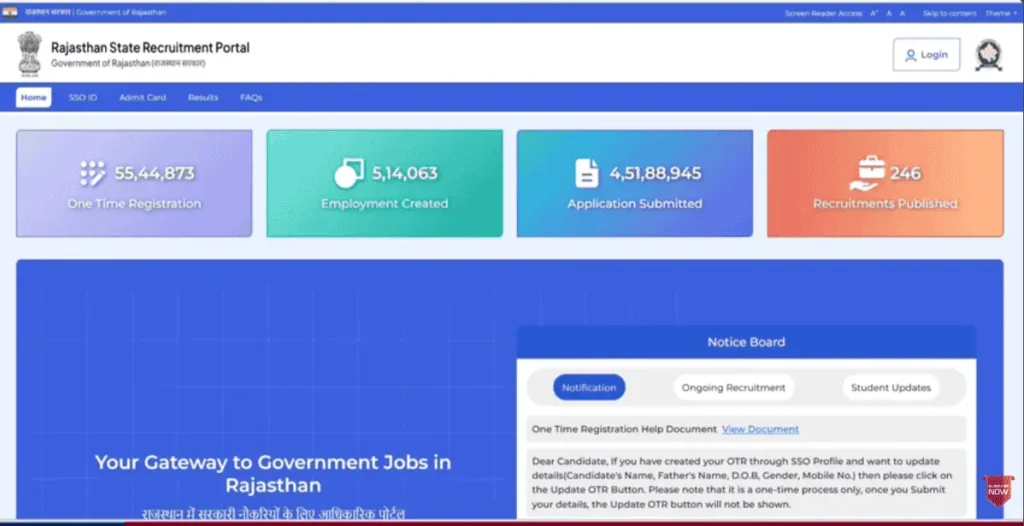Open the Results menu item
Viewport: 1024px width, 526px height.
click(203, 97)
